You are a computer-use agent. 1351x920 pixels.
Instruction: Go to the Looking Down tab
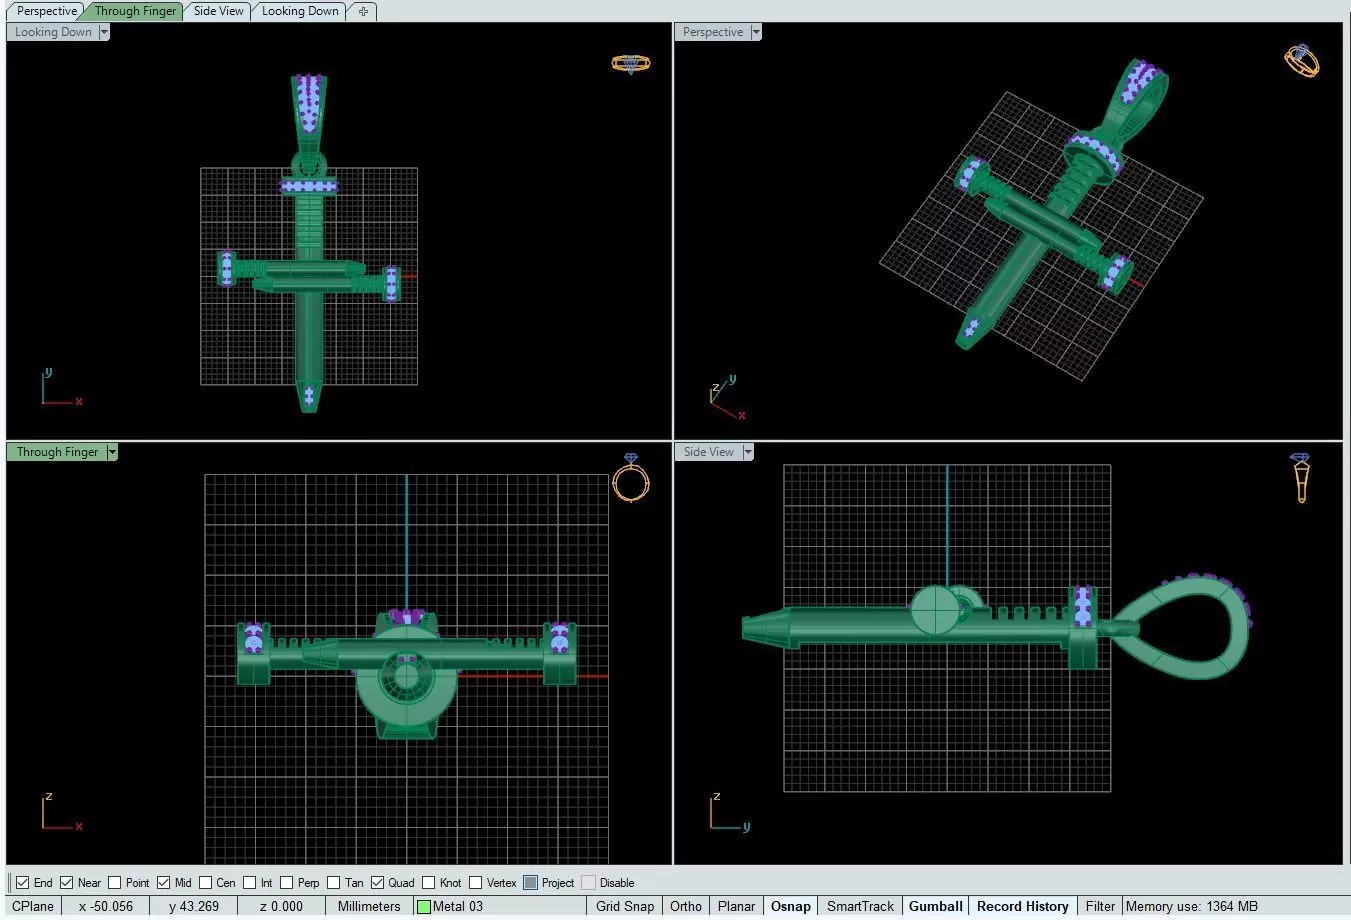[x=300, y=11]
